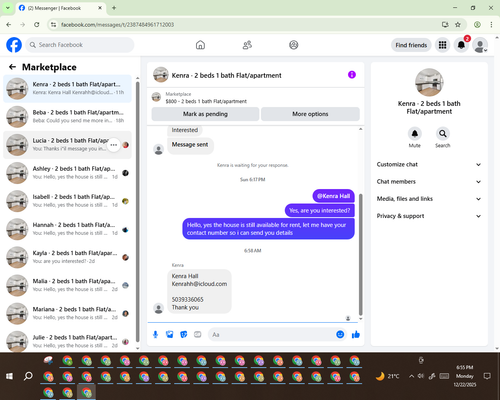The width and height of the screenshot is (500, 400).
Task: Open the Windows Start menu
Action: (x=9, y=376)
